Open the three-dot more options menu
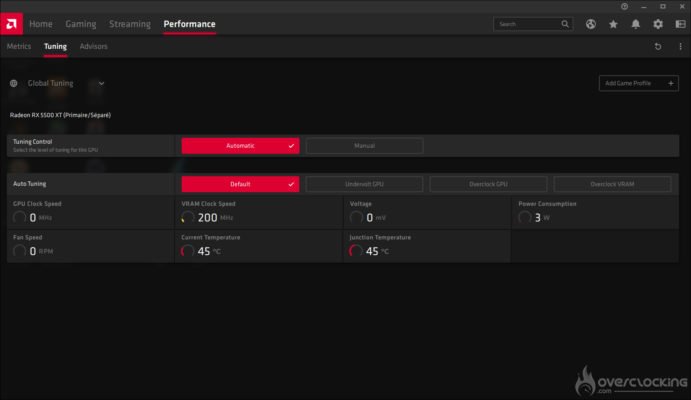The width and height of the screenshot is (691, 400). pos(680,46)
